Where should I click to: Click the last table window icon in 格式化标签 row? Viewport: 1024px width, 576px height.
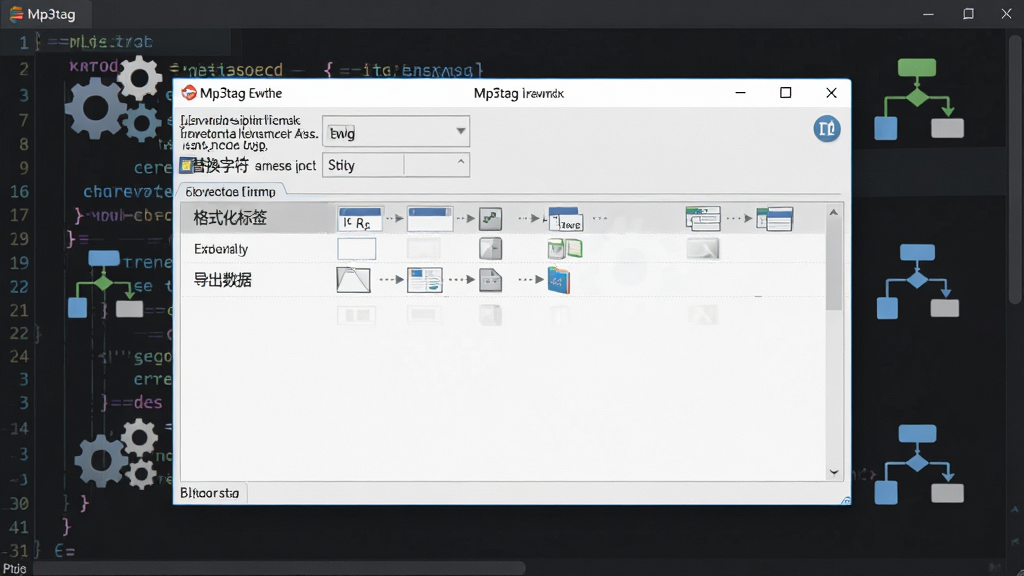click(x=775, y=219)
